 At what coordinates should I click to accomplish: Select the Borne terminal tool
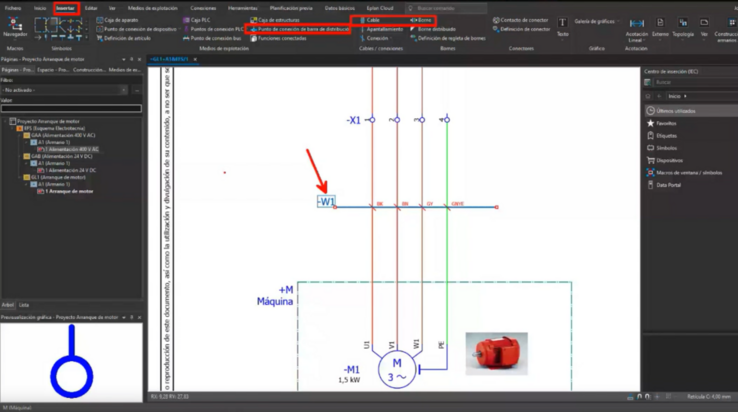421,20
